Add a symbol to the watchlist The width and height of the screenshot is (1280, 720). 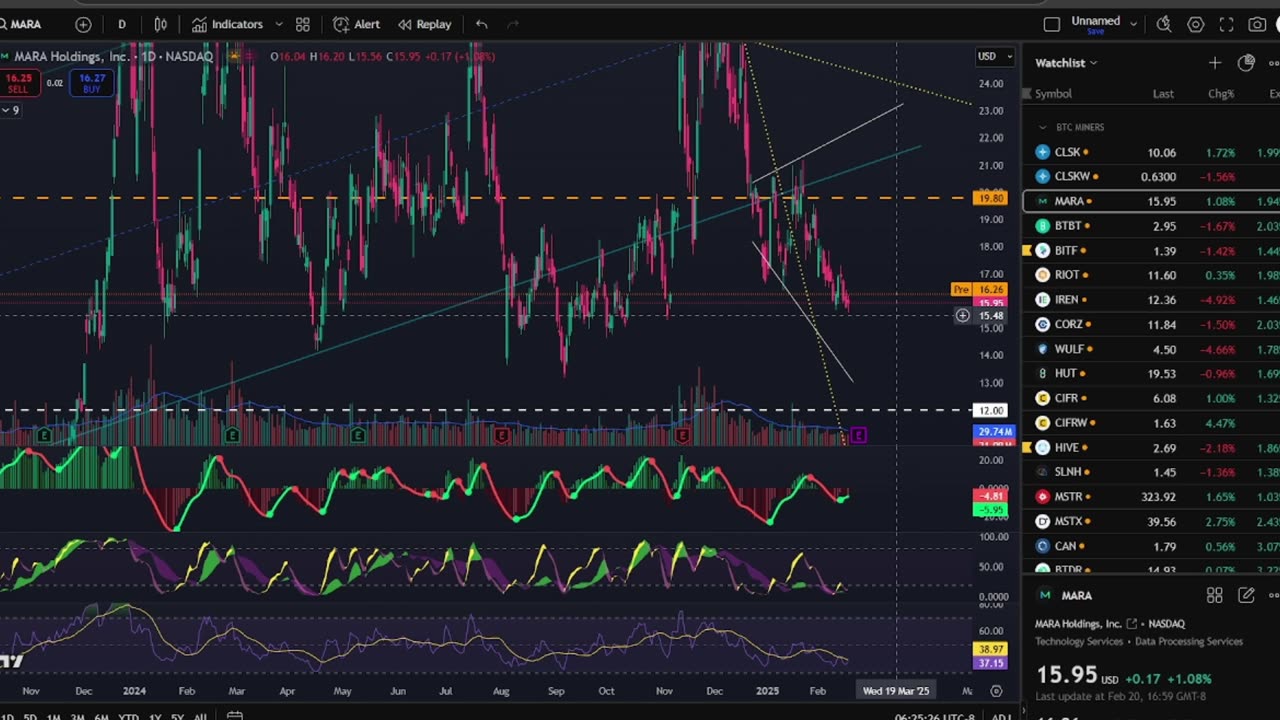(1215, 63)
